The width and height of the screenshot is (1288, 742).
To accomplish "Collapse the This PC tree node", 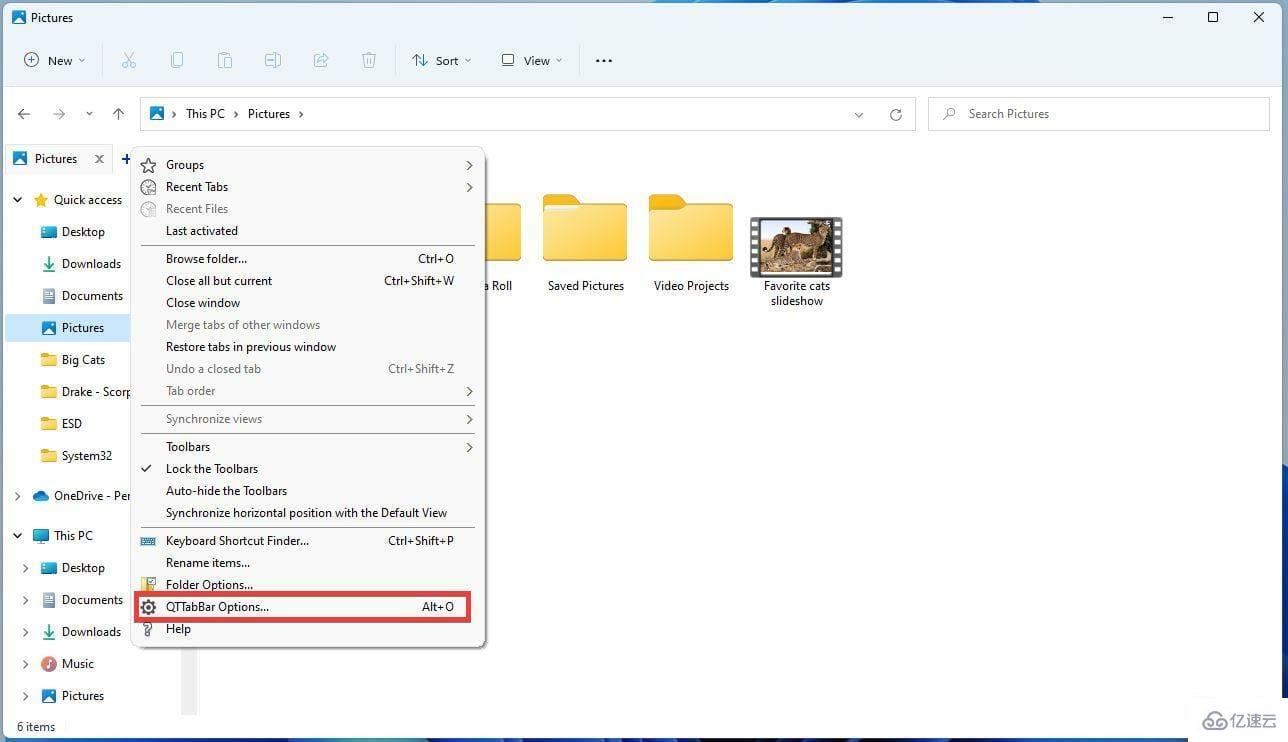I will point(17,536).
